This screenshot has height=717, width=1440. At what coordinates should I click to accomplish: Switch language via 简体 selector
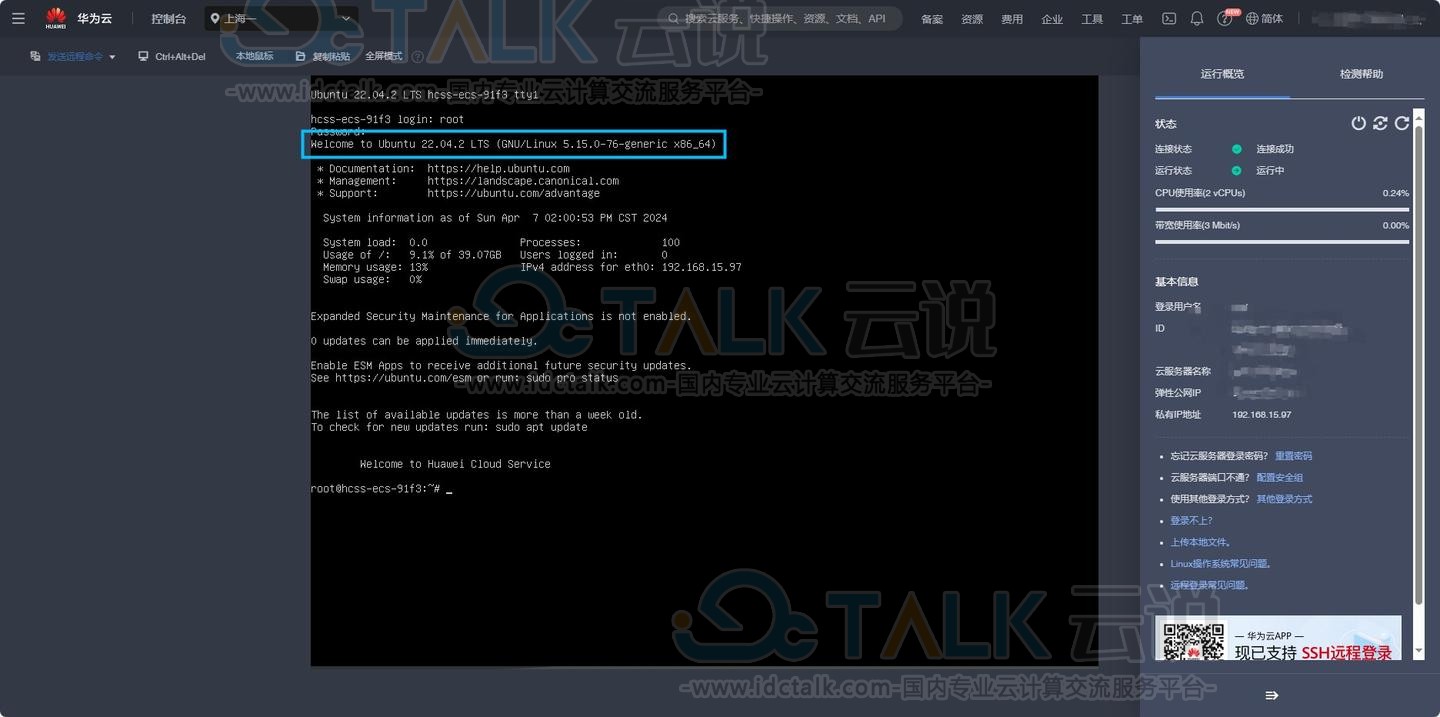[x=1264, y=18]
